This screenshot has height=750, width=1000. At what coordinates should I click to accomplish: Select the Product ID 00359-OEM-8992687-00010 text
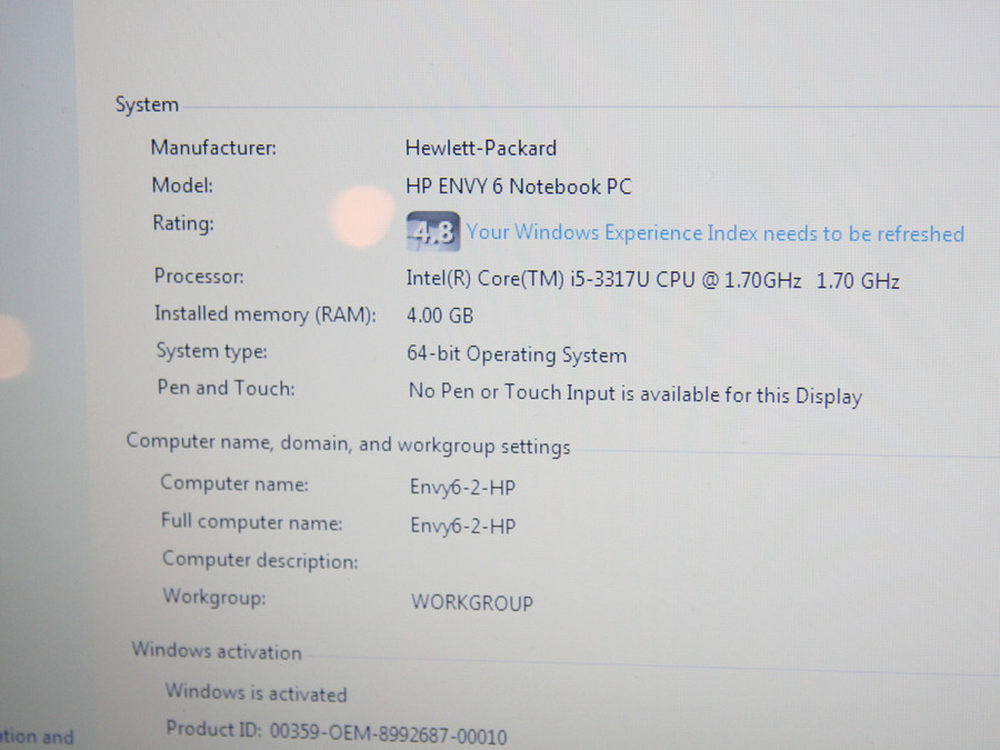[x=336, y=732]
